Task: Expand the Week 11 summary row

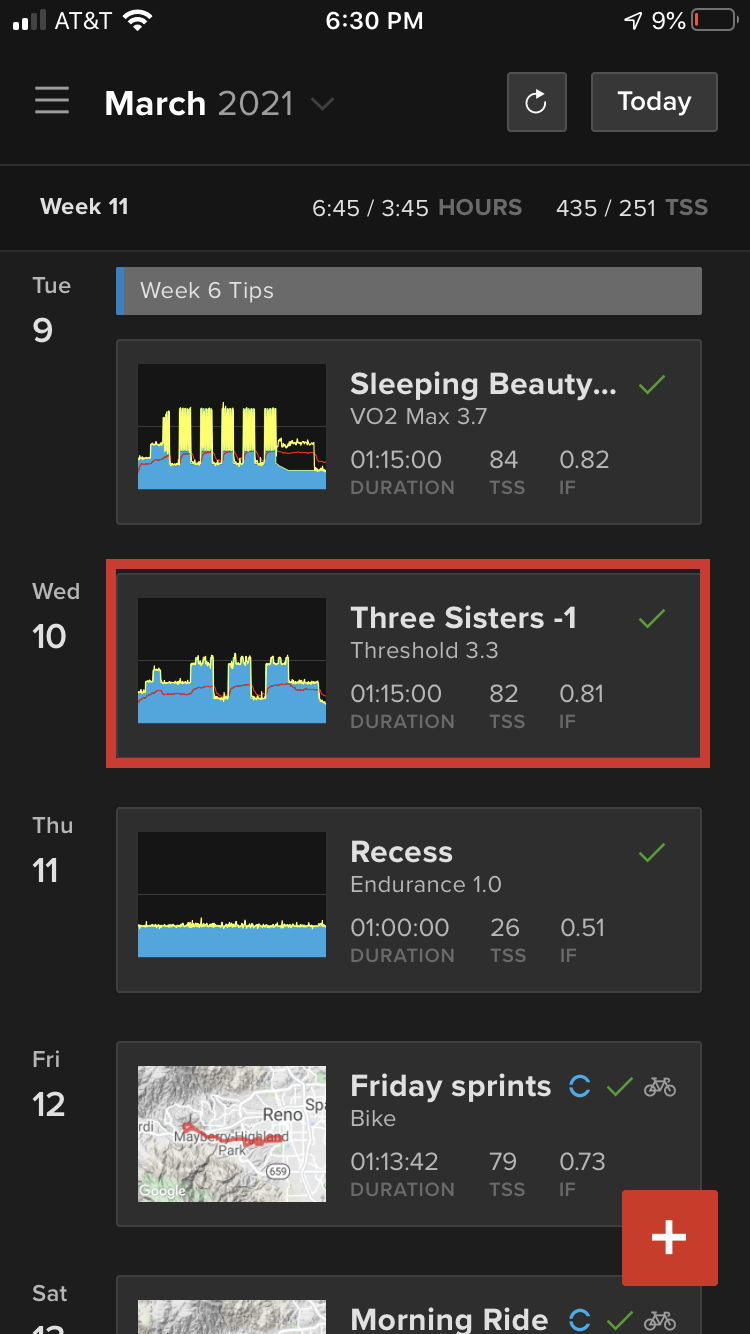Action: point(375,208)
